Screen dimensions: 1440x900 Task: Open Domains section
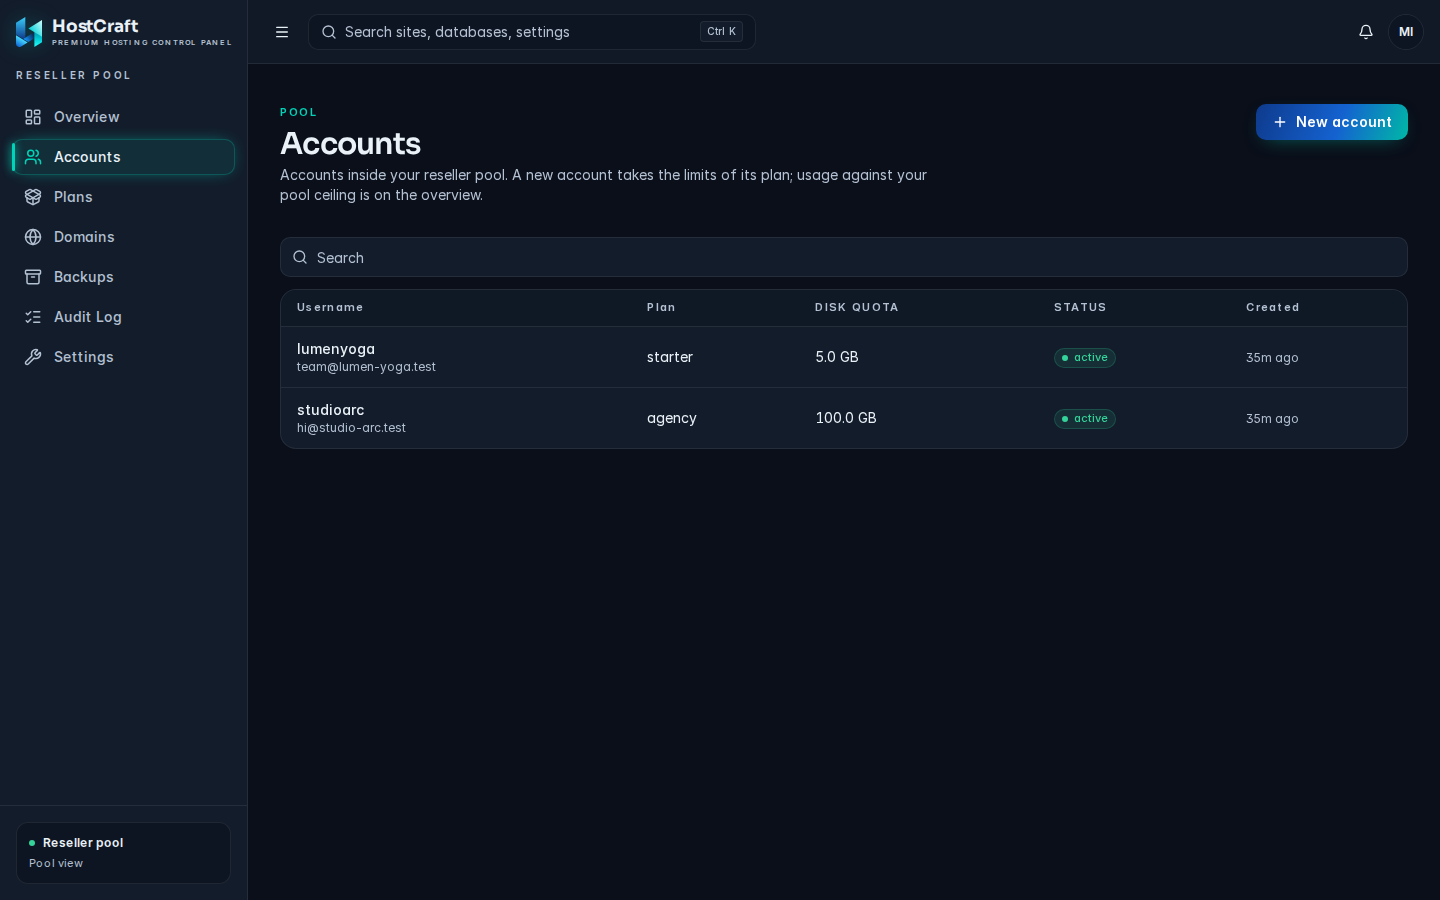point(123,237)
